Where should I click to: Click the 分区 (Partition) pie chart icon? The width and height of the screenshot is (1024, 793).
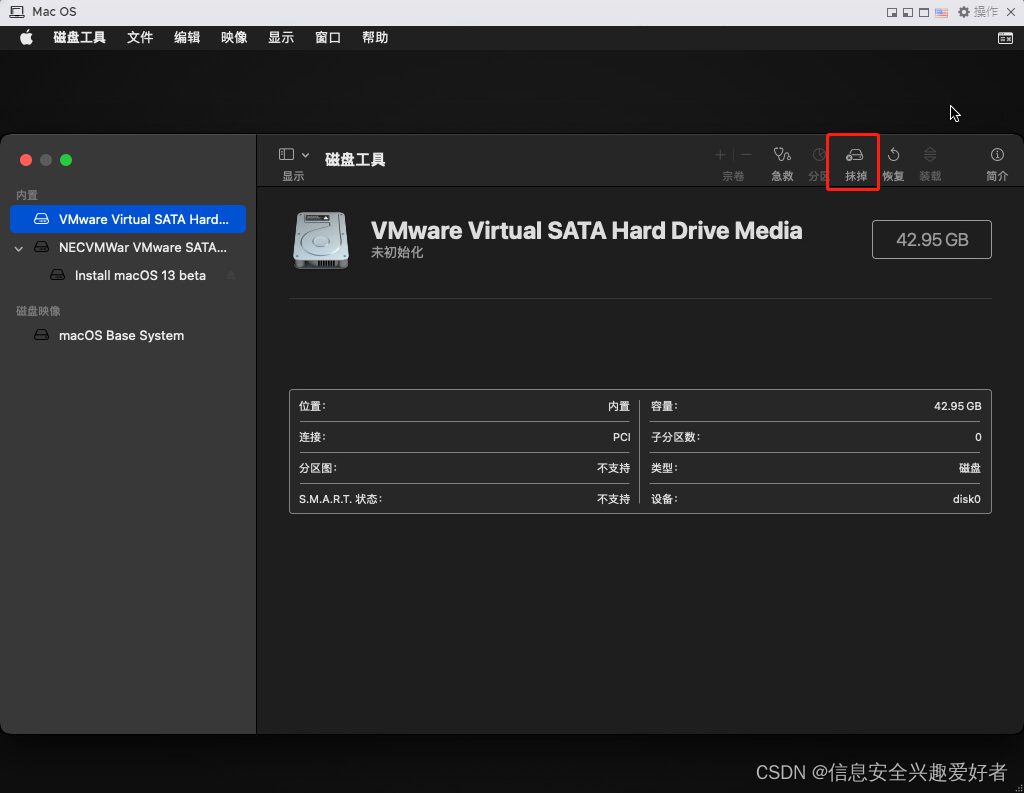point(818,155)
